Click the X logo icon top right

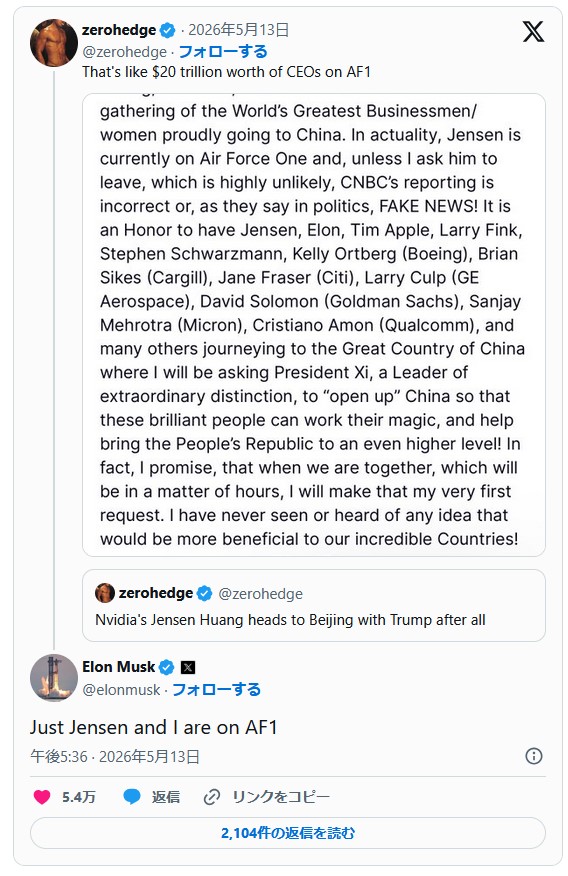tap(533, 31)
